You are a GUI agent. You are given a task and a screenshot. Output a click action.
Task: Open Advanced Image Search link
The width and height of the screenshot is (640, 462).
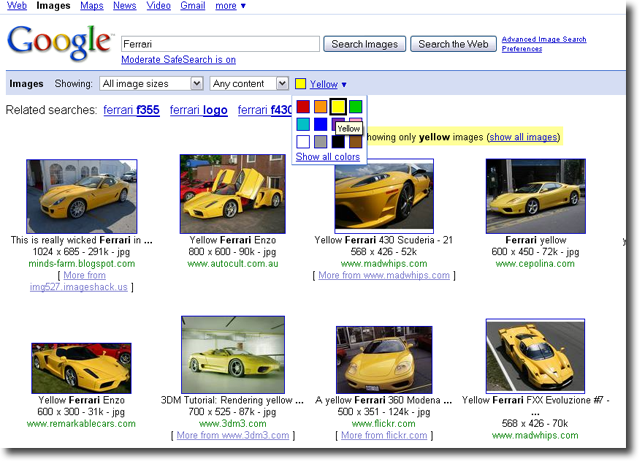point(544,39)
